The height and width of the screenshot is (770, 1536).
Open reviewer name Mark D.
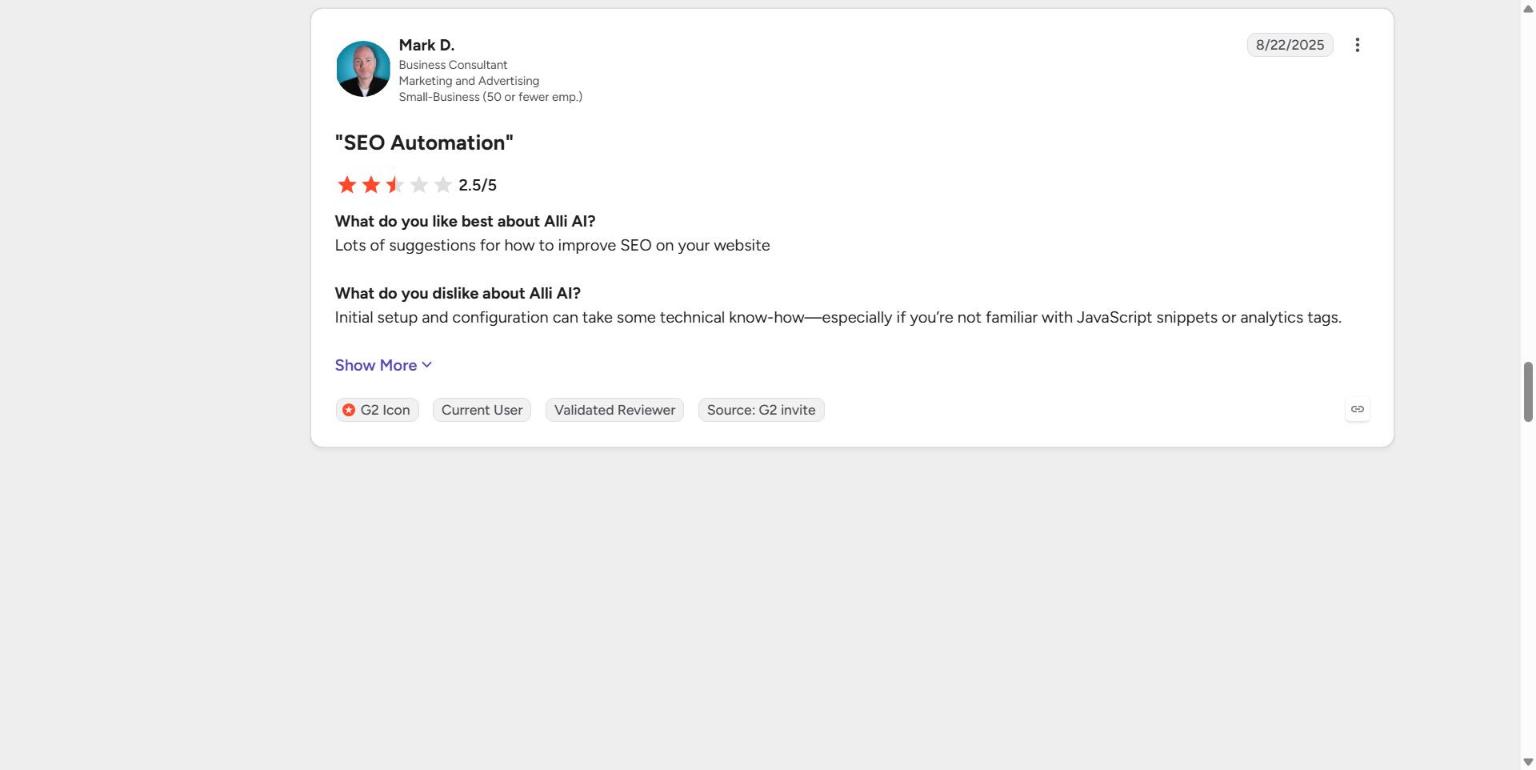tap(427, 45)
